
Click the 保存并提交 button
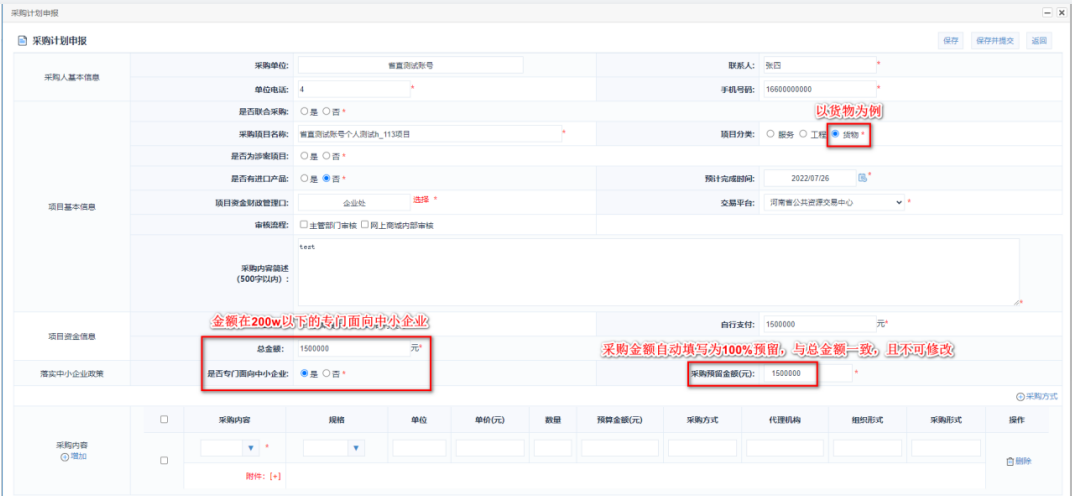(995, 41)
